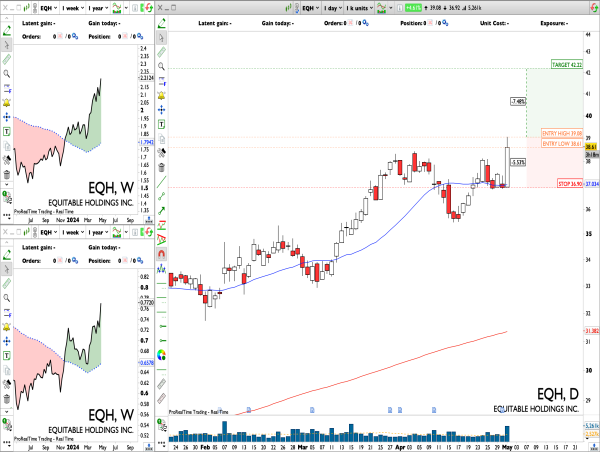Open the EQH symbol dropdown in lower weekly chart
600x452 pixels.
(49, 232)
